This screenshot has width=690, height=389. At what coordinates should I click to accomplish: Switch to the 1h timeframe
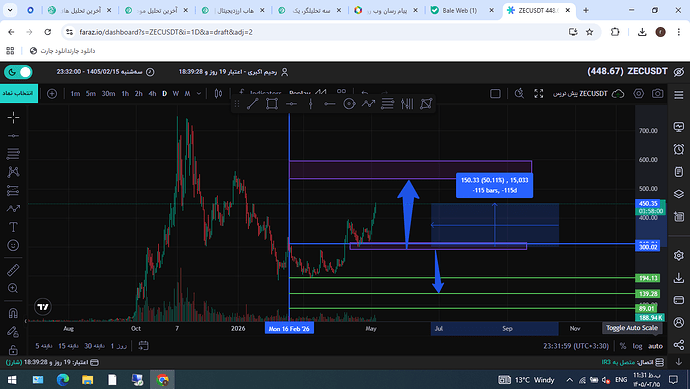[x=125, y=93]
